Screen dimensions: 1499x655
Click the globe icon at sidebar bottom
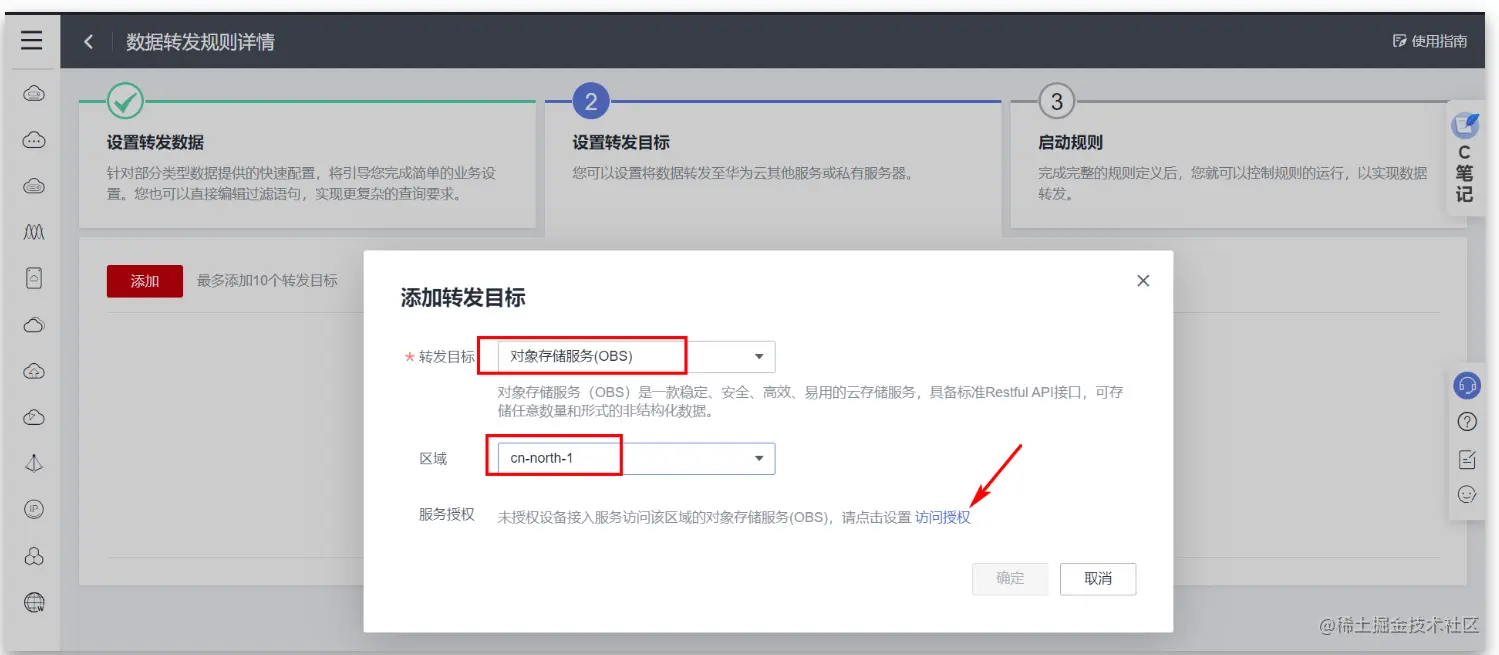click(x=33, y=601)
